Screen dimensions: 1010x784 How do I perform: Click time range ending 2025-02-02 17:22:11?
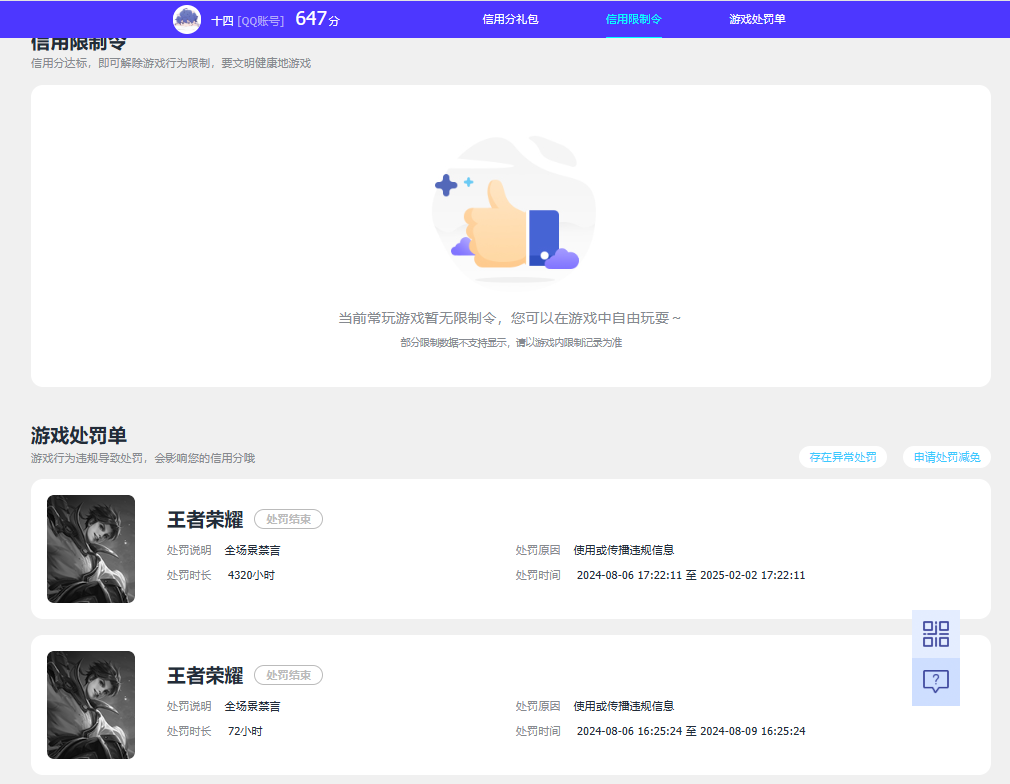point(691,575)
